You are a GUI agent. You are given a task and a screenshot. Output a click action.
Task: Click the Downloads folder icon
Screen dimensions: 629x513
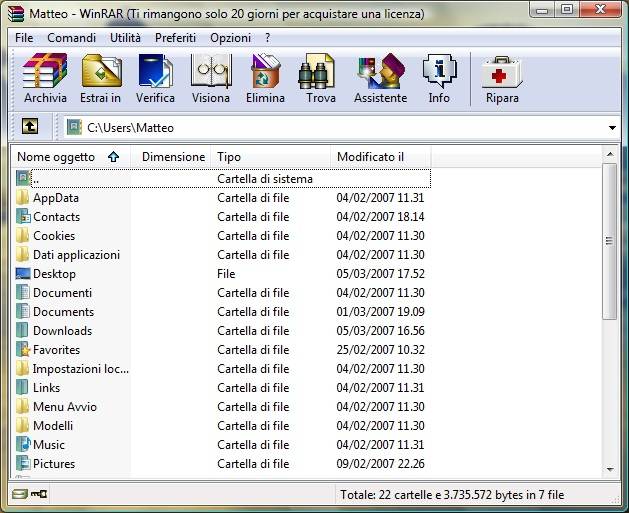23,331
